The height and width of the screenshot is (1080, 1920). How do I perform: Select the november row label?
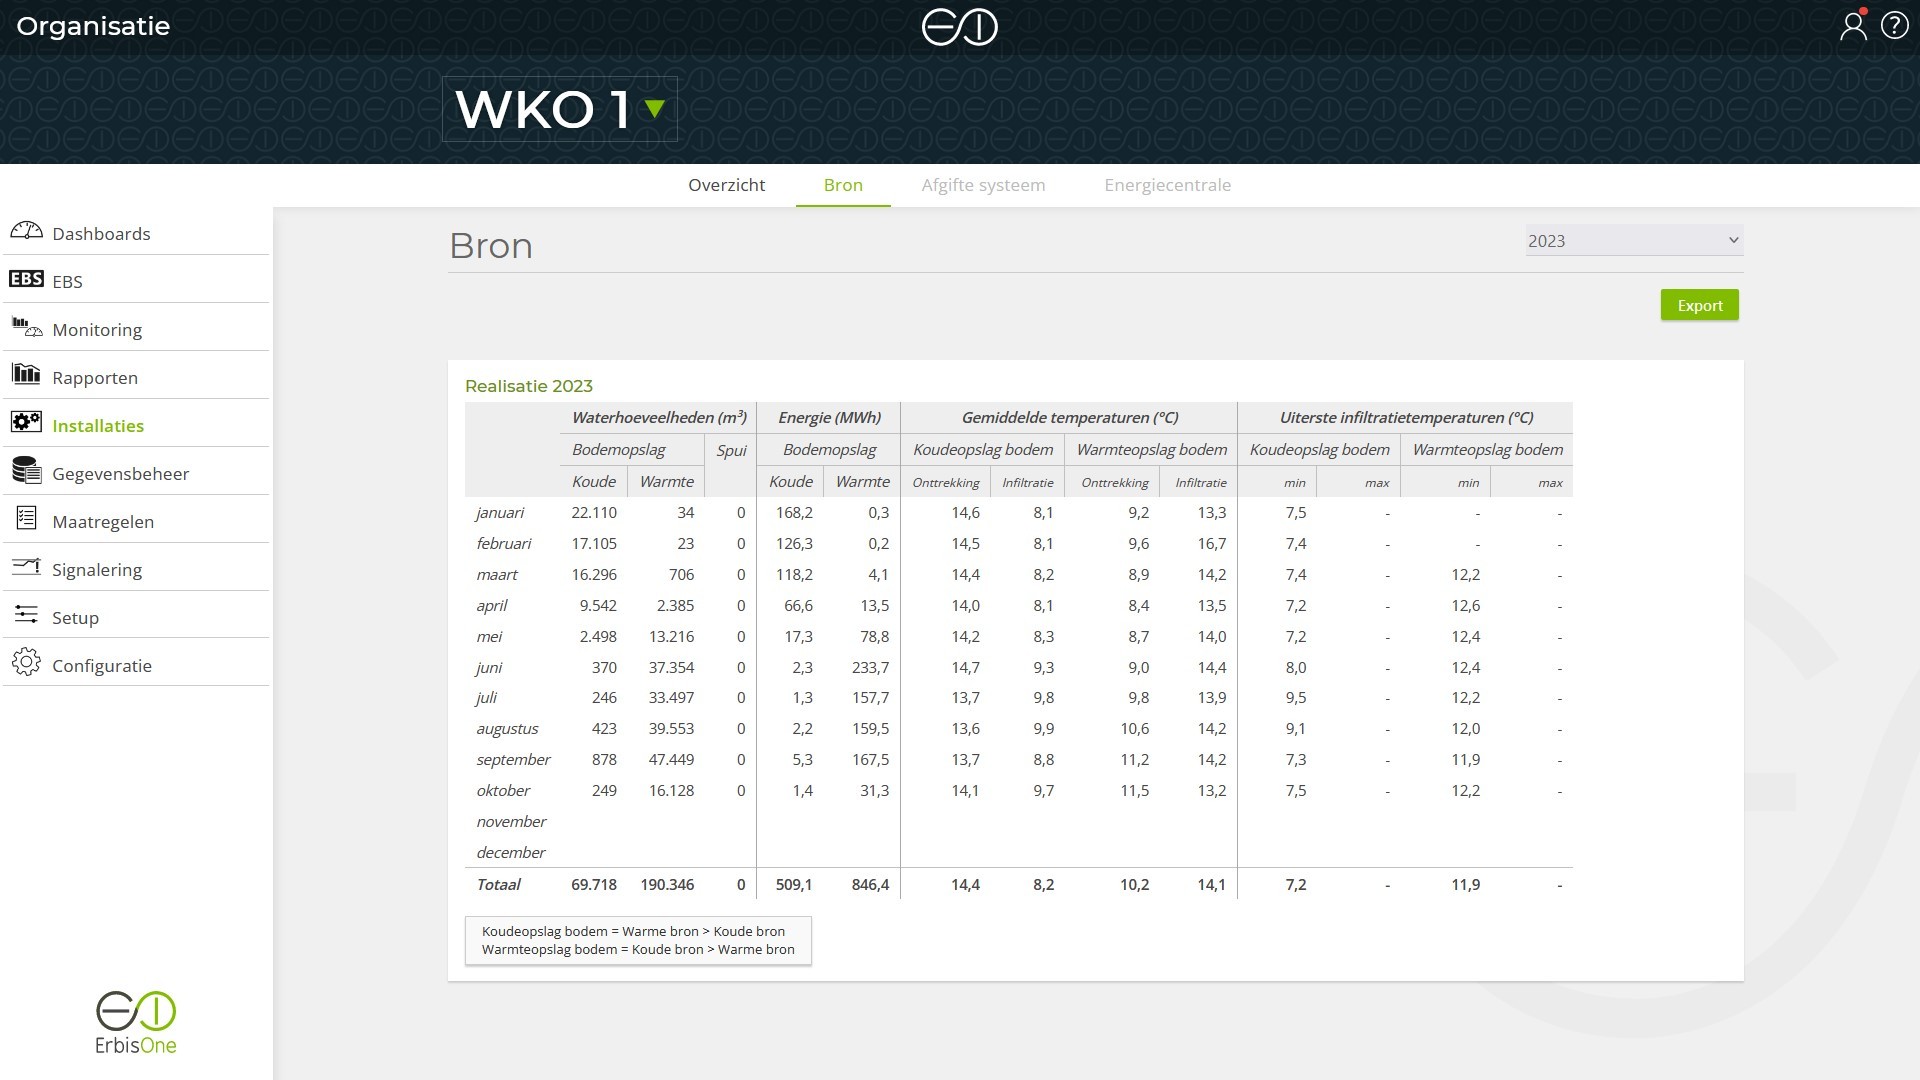511,822
